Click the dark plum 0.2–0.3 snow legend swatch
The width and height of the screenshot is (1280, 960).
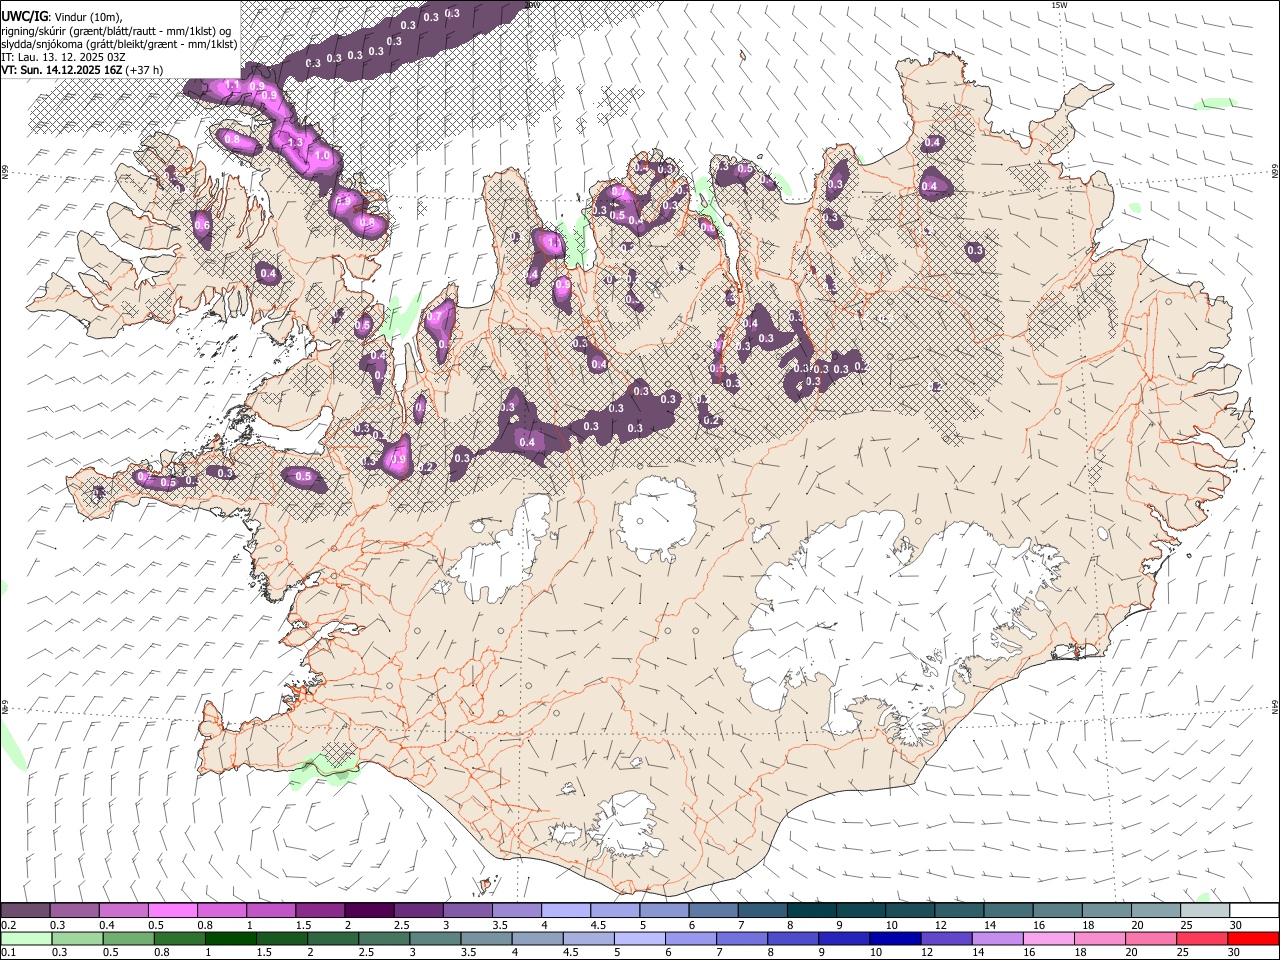coord(25,911)
